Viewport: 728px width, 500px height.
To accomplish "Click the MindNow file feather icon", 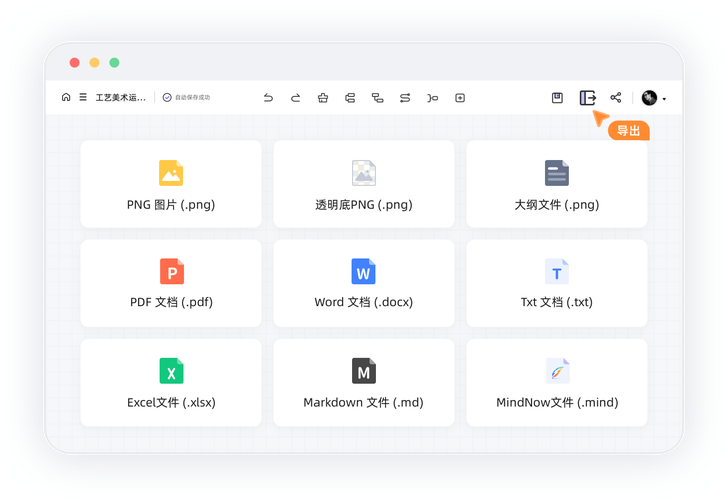I will (x=557, y=371).
